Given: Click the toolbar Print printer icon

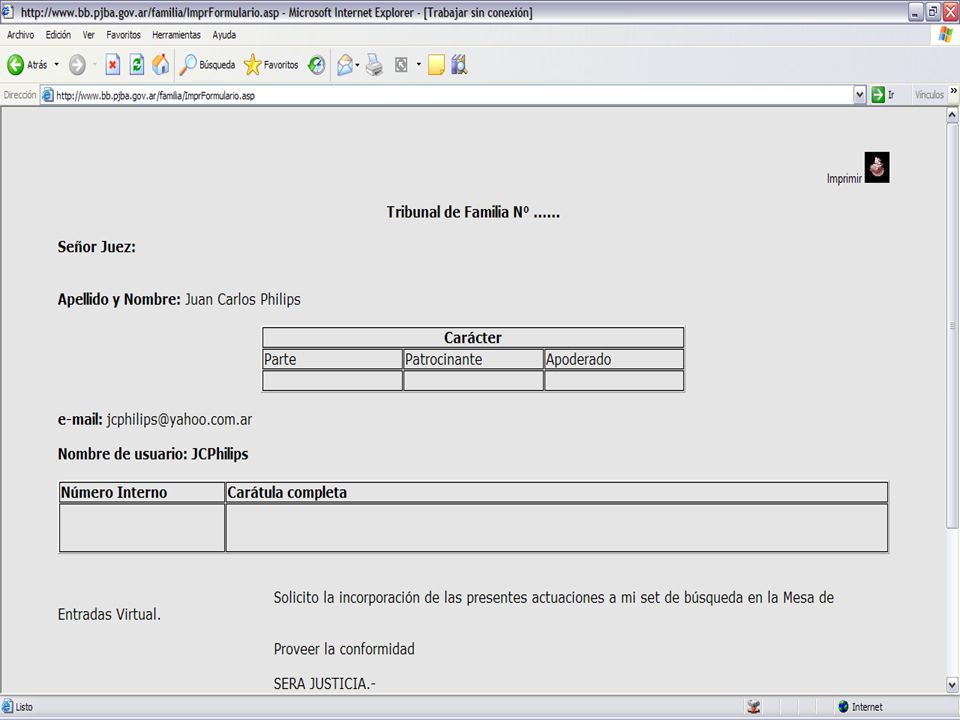Looking at the screenshot, I should pyautogui.click(x=374, y=64).
